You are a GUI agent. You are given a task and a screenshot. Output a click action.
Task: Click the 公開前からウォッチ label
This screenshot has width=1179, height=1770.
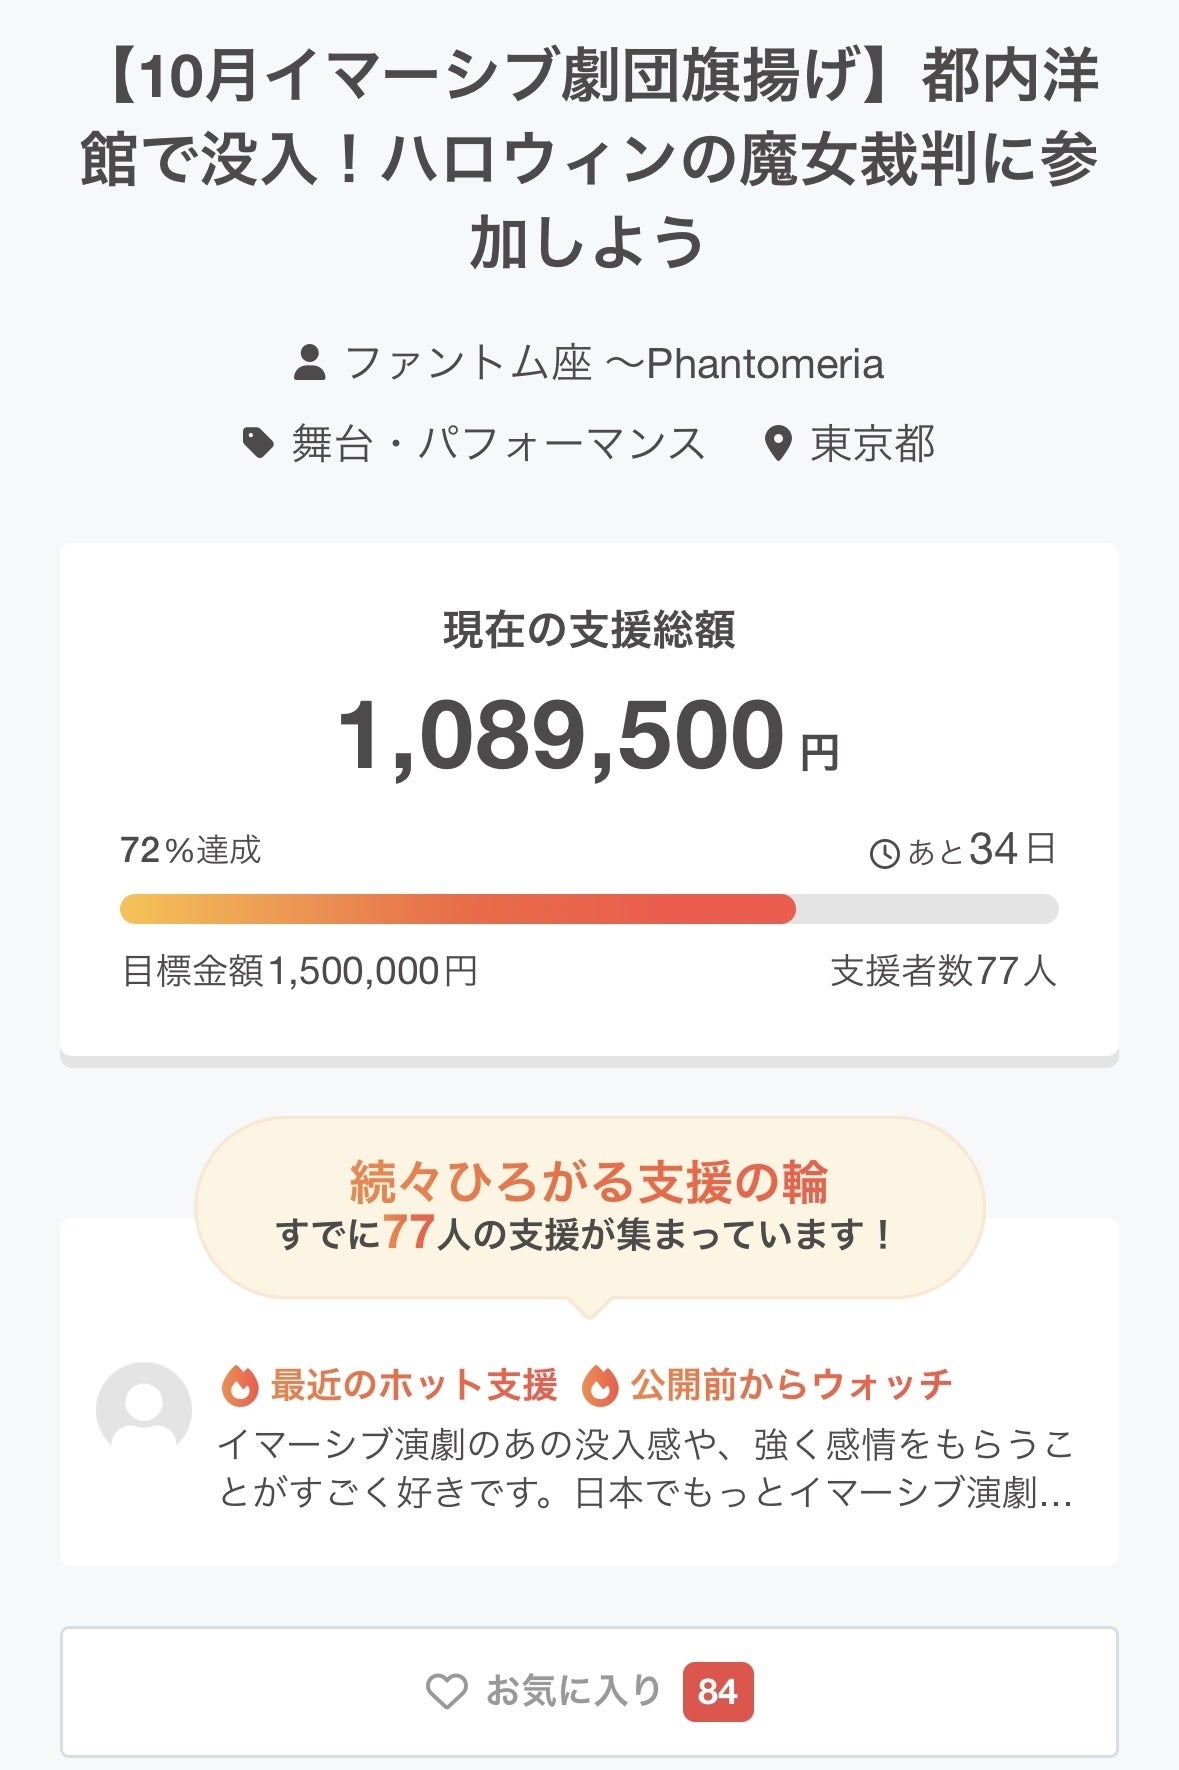coord(791,1385)
